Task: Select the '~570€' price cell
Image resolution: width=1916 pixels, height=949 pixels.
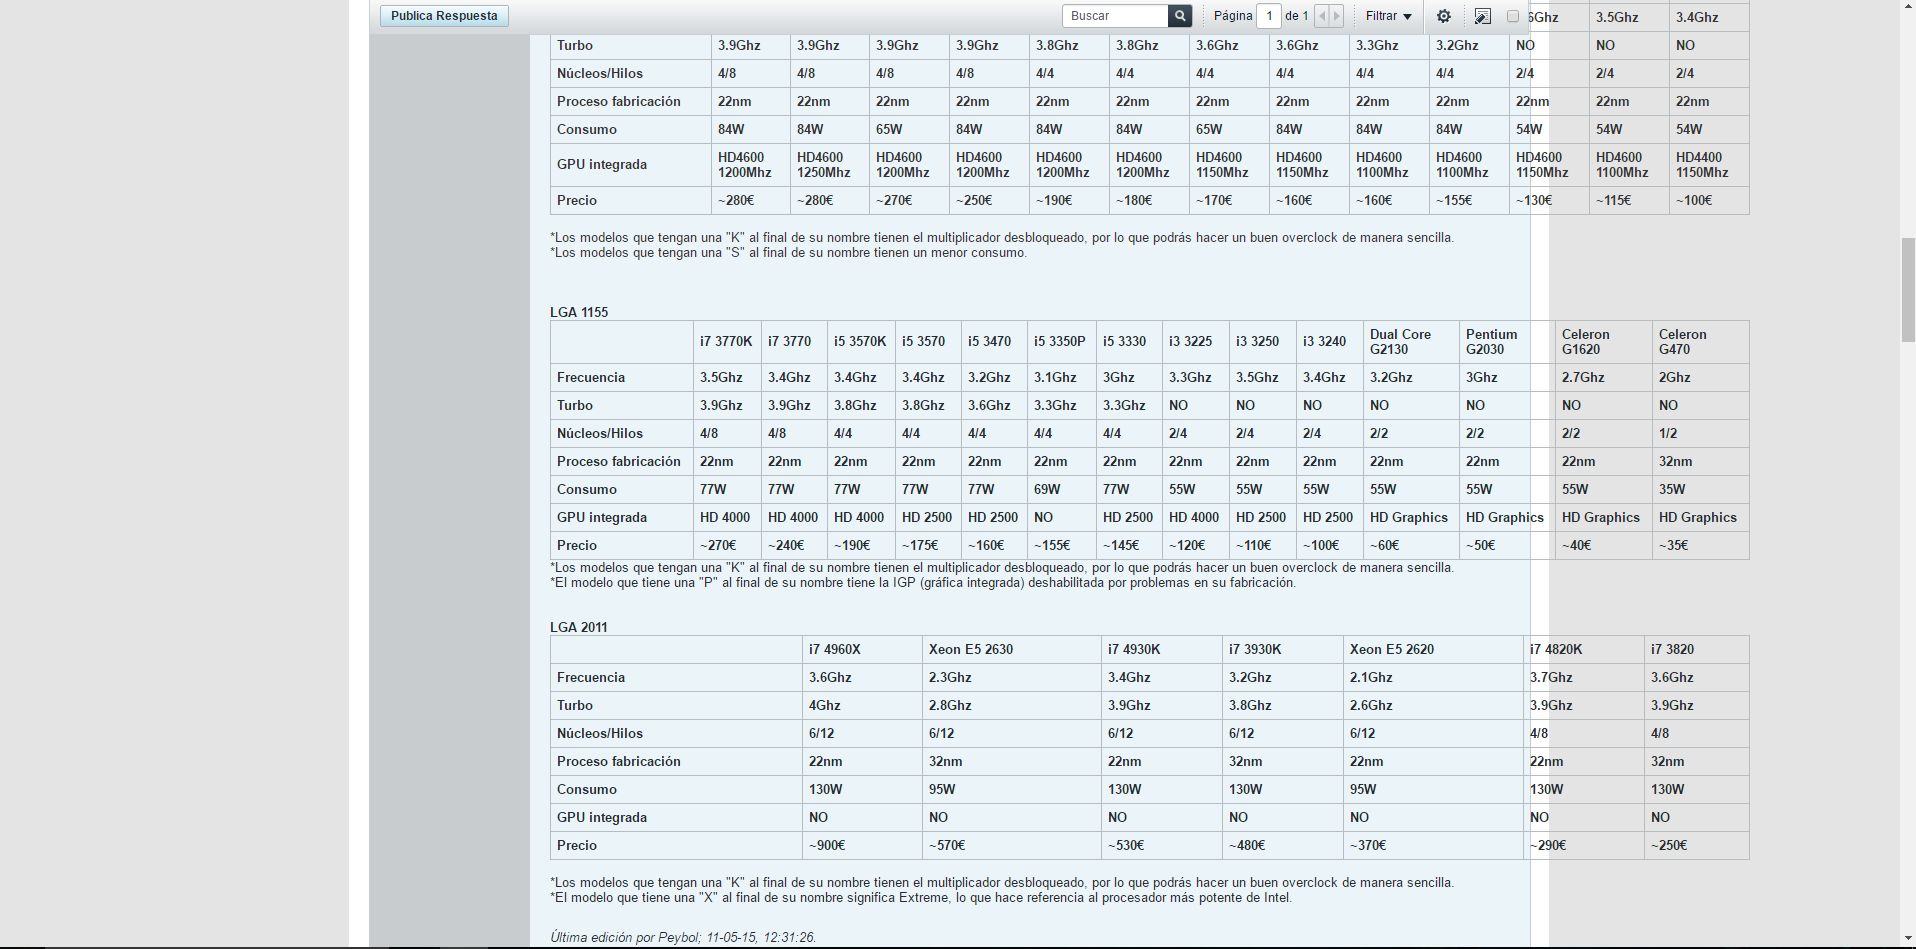Action: [1011, 846]
